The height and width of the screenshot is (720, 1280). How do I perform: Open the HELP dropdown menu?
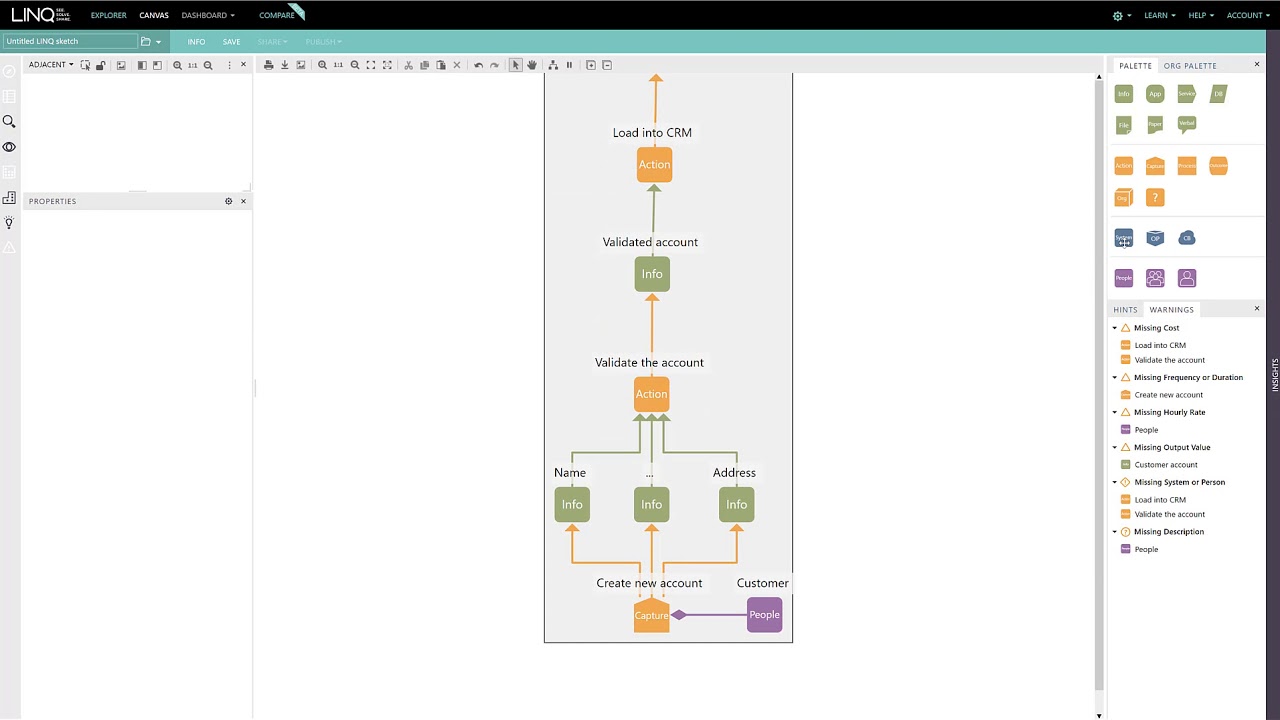point(1201,15)
